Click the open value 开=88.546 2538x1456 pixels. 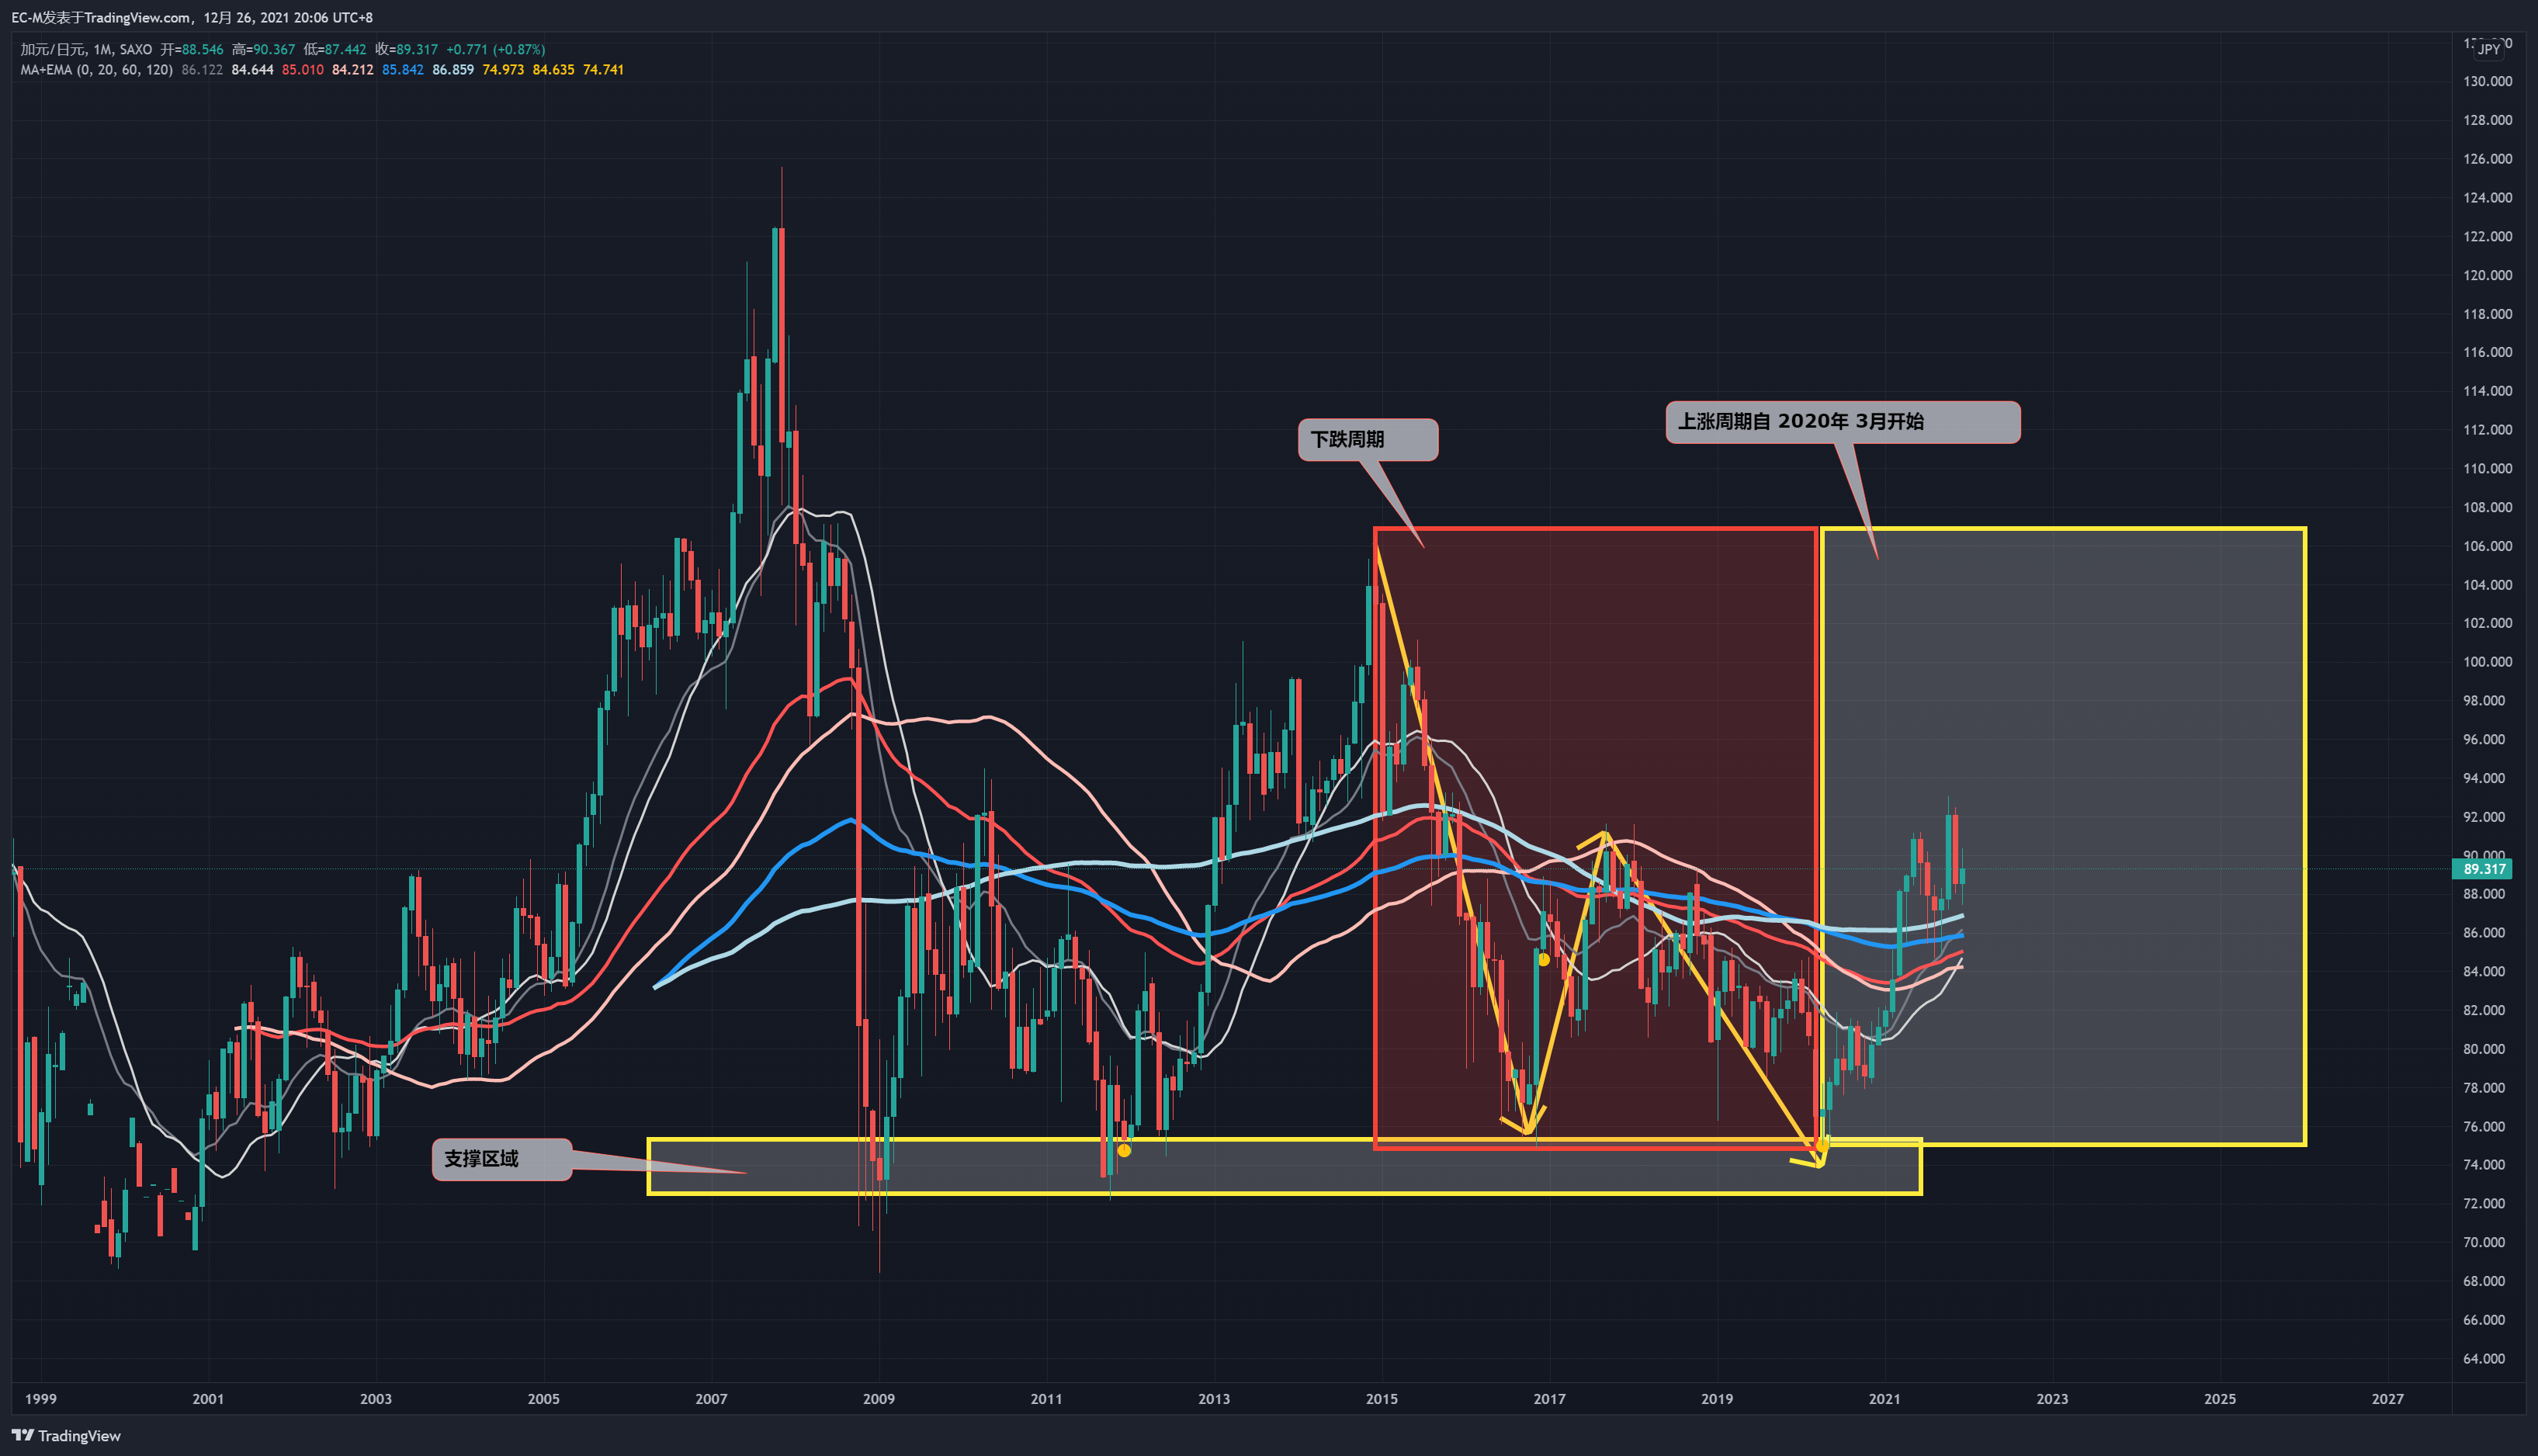(192, 49)
